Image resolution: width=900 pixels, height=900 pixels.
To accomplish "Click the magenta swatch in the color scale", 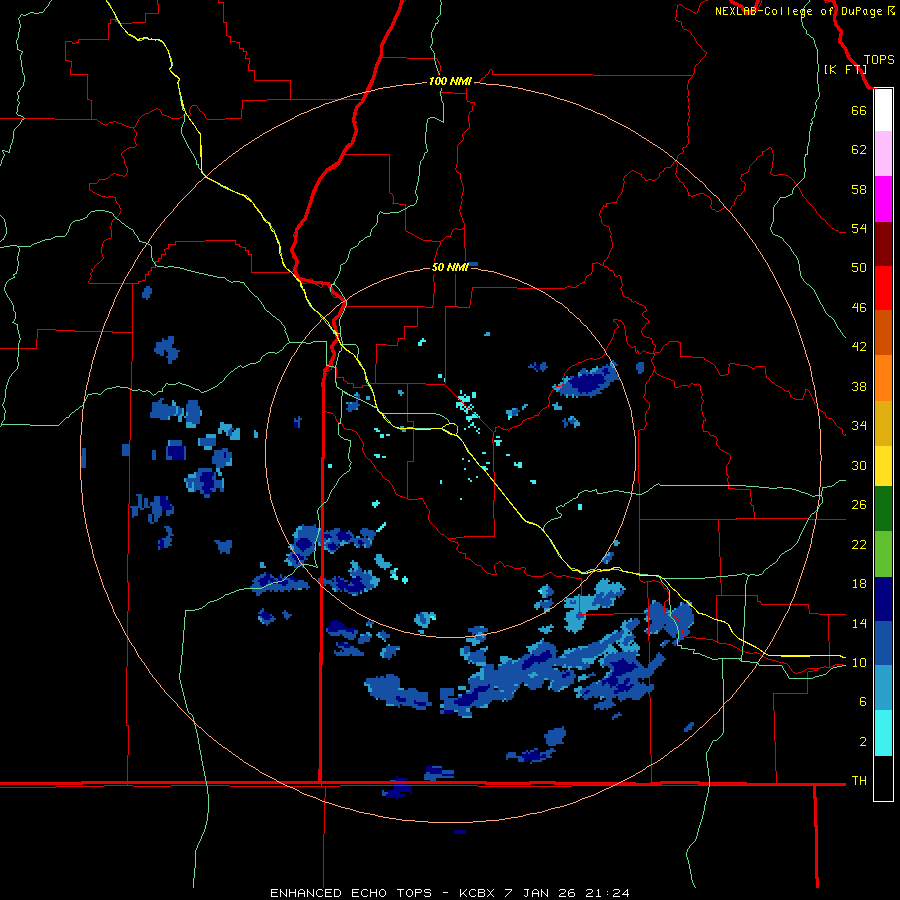I will pyautogui.click(x=883, y=199).
